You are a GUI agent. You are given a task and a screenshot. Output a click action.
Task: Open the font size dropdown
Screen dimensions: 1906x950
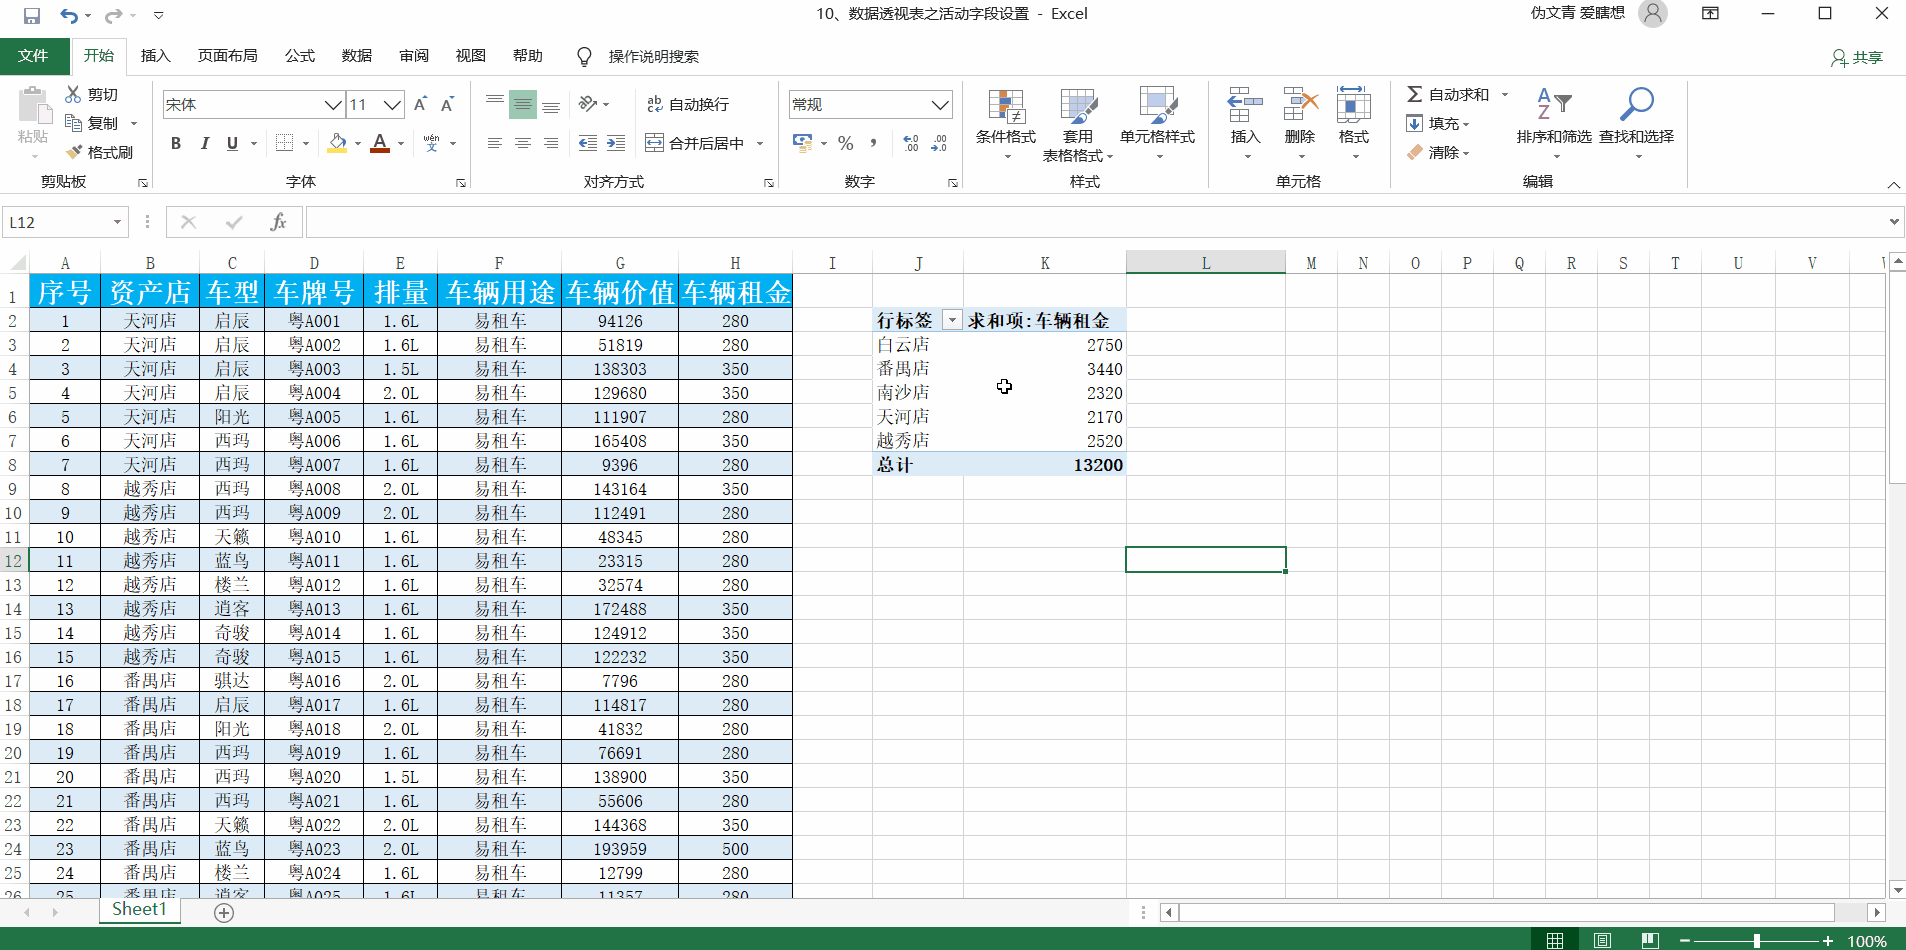[x=392, y=104]
